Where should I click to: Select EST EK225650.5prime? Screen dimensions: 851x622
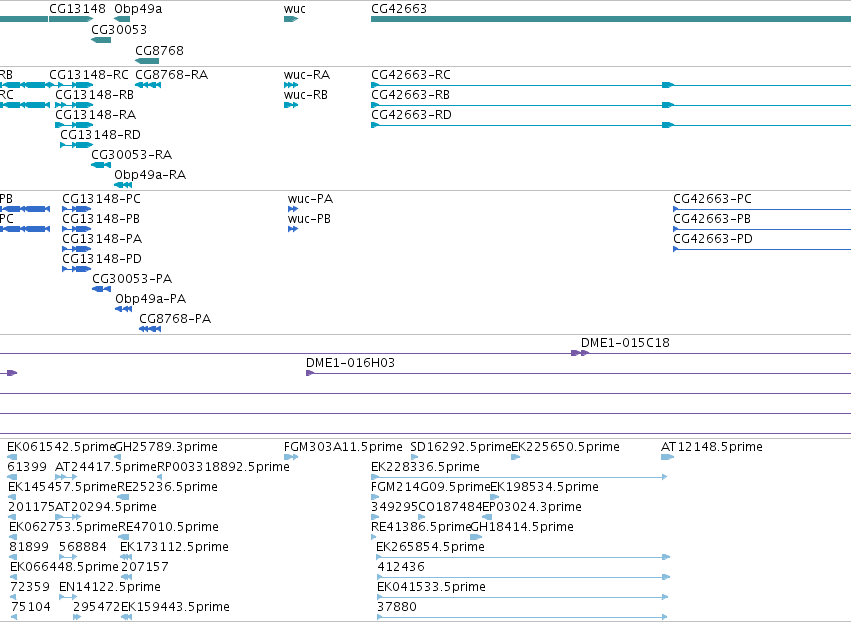click(566, 447)
